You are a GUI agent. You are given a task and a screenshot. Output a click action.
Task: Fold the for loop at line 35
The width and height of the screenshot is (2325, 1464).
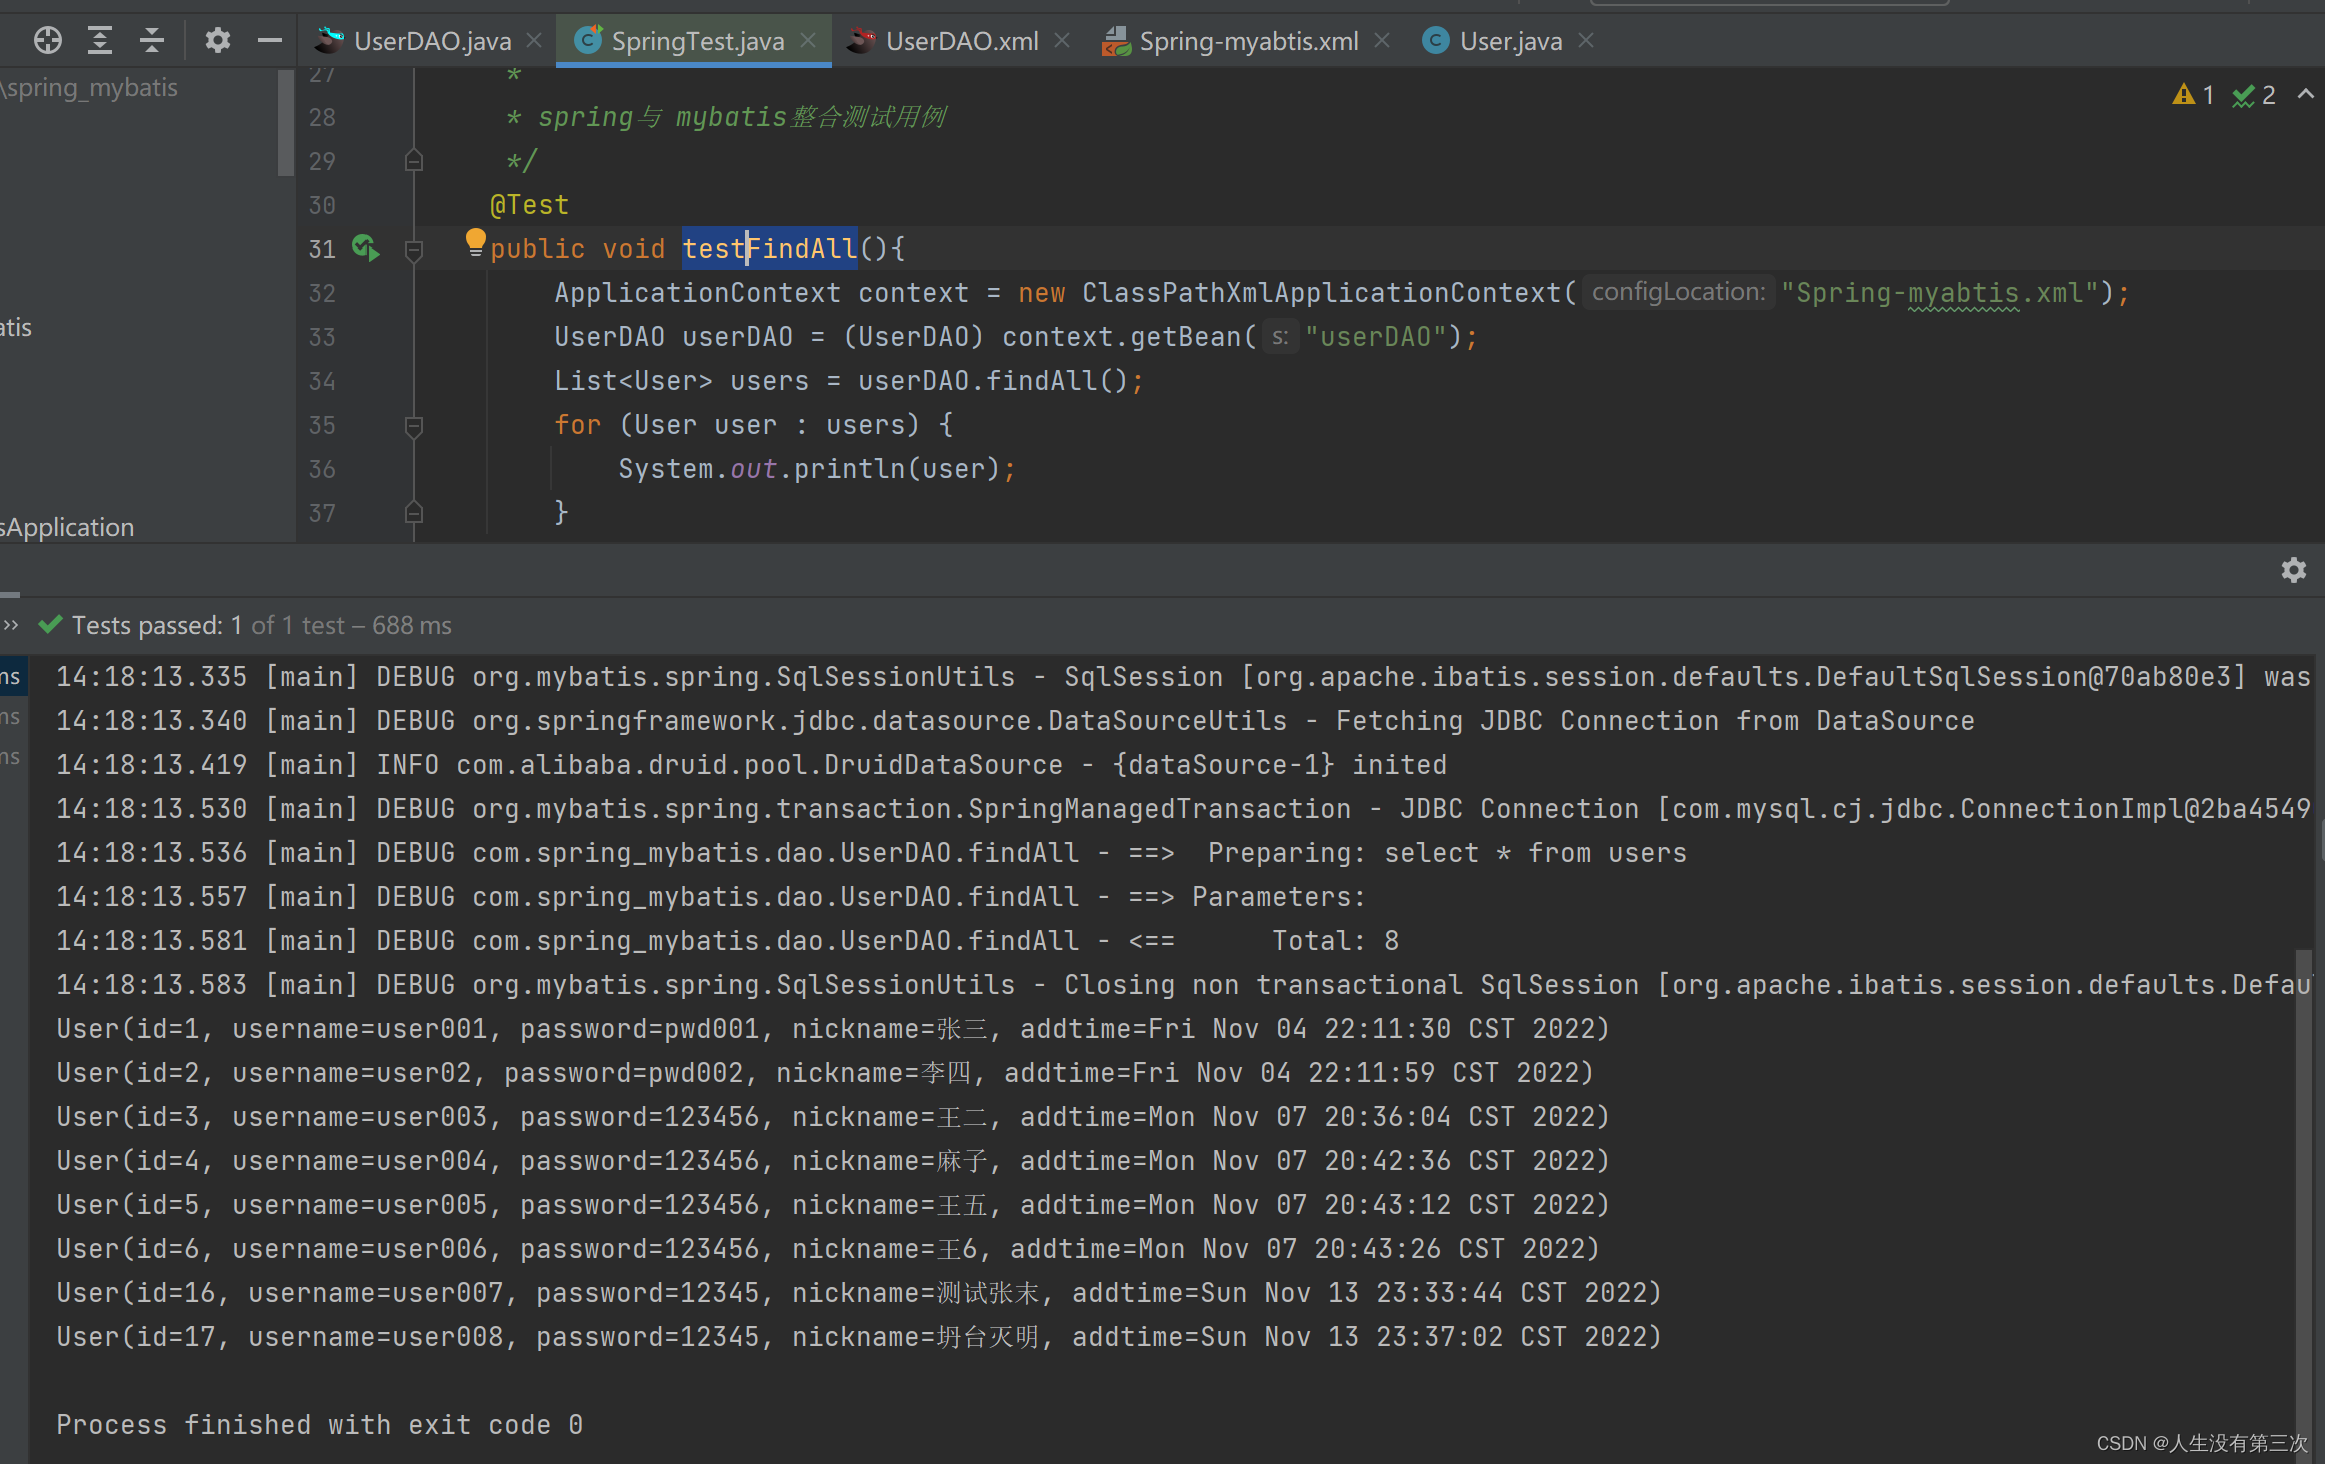pos(413,425)
